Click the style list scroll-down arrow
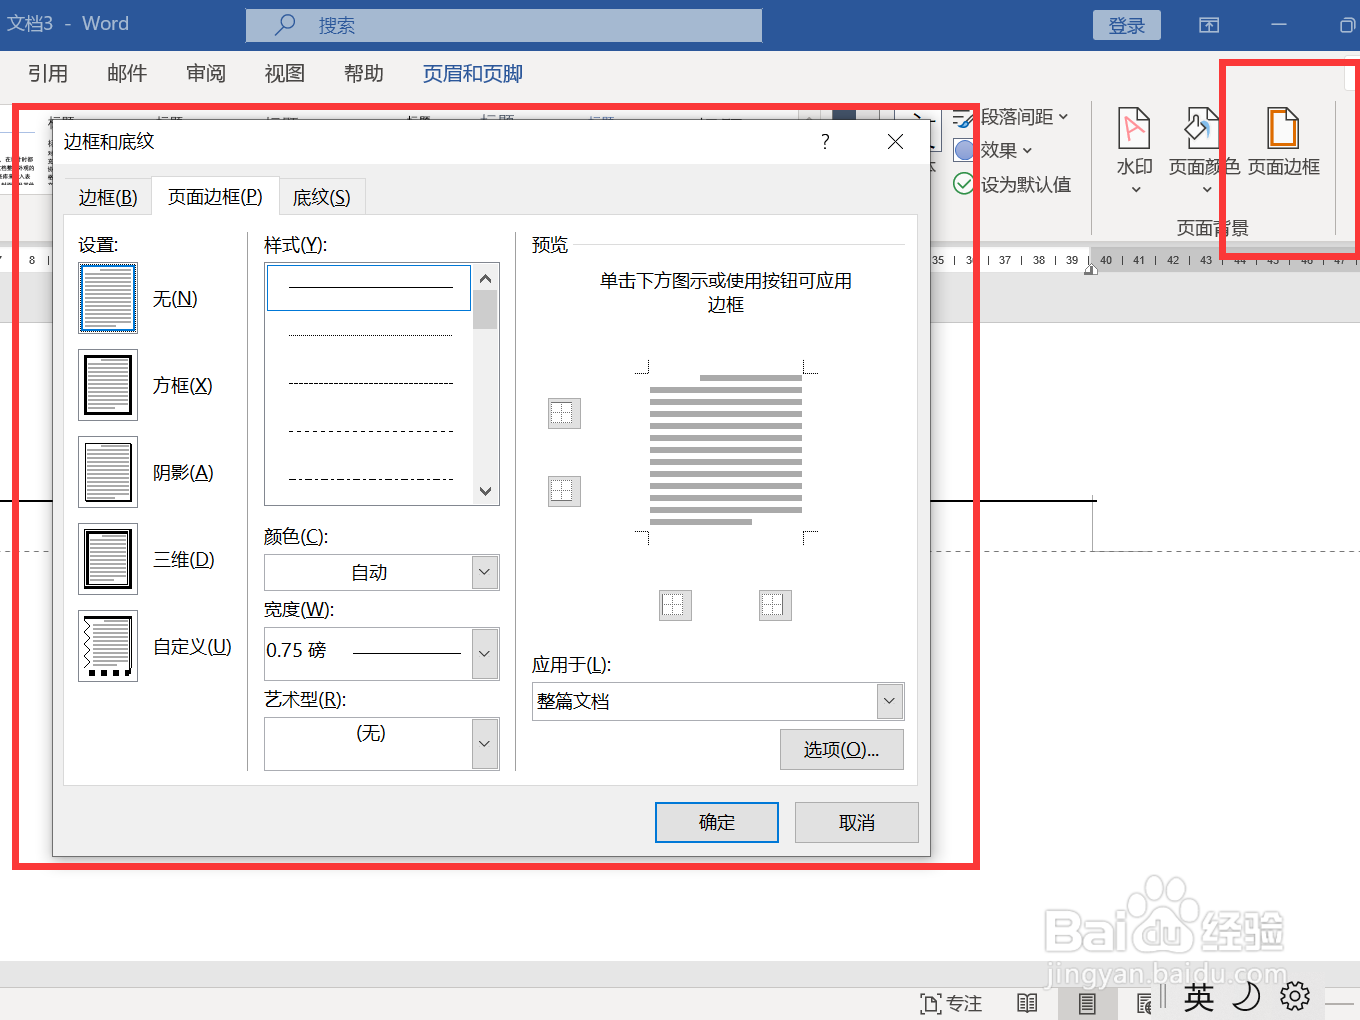The width and height of the screenshot is (1360, 1020). coord(485,491)
